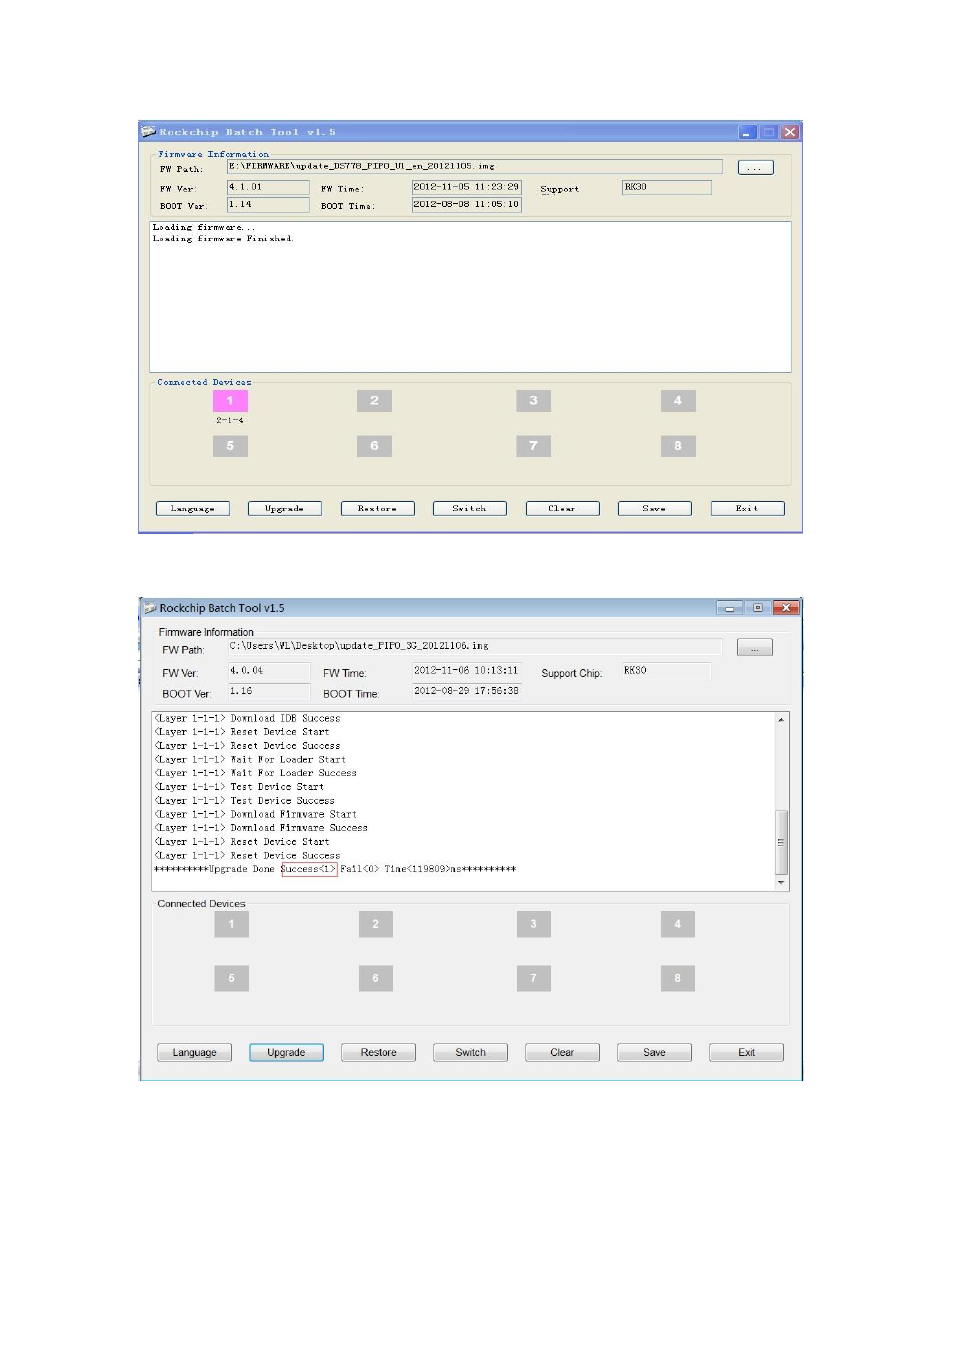Select device slot 3 in lower window

pyautogui.click(x=533, y=924)
